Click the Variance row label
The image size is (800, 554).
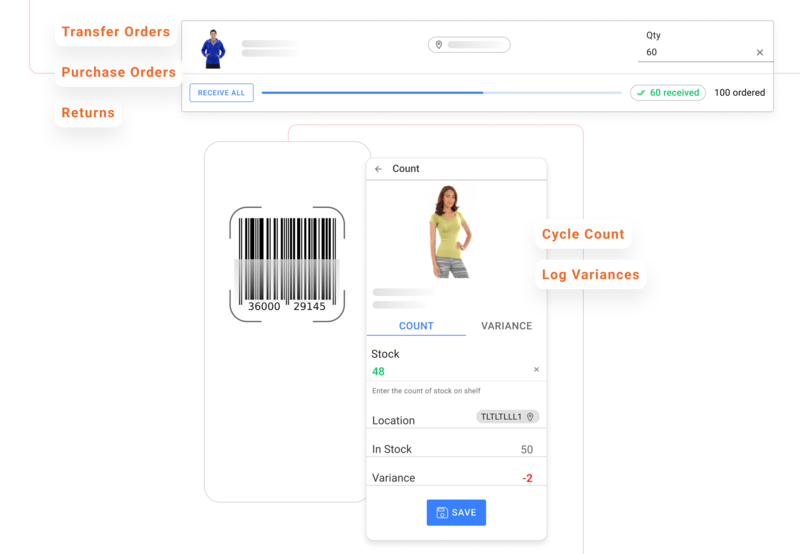pyautogui.click(x=393, y=478)
